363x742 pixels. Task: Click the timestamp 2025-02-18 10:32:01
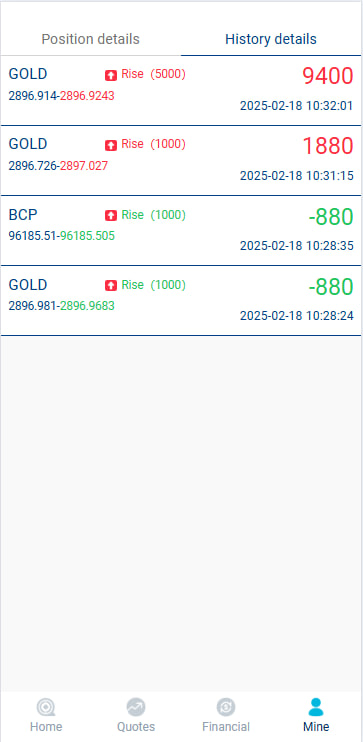(297, 106)
